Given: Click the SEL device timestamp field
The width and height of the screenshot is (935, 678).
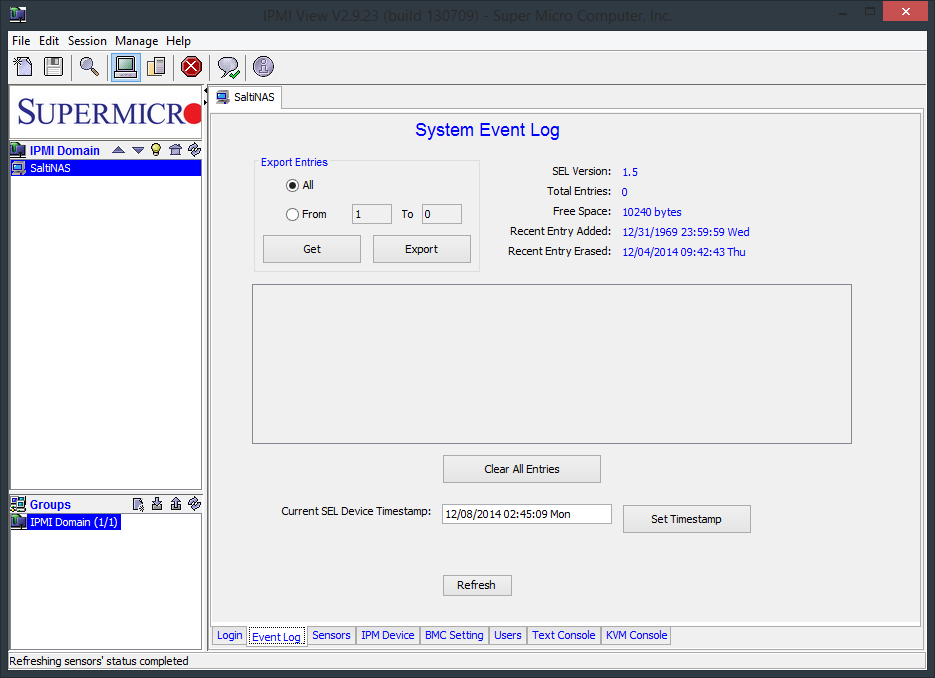Looking at the screenshot, I should [x=527, y=514].
